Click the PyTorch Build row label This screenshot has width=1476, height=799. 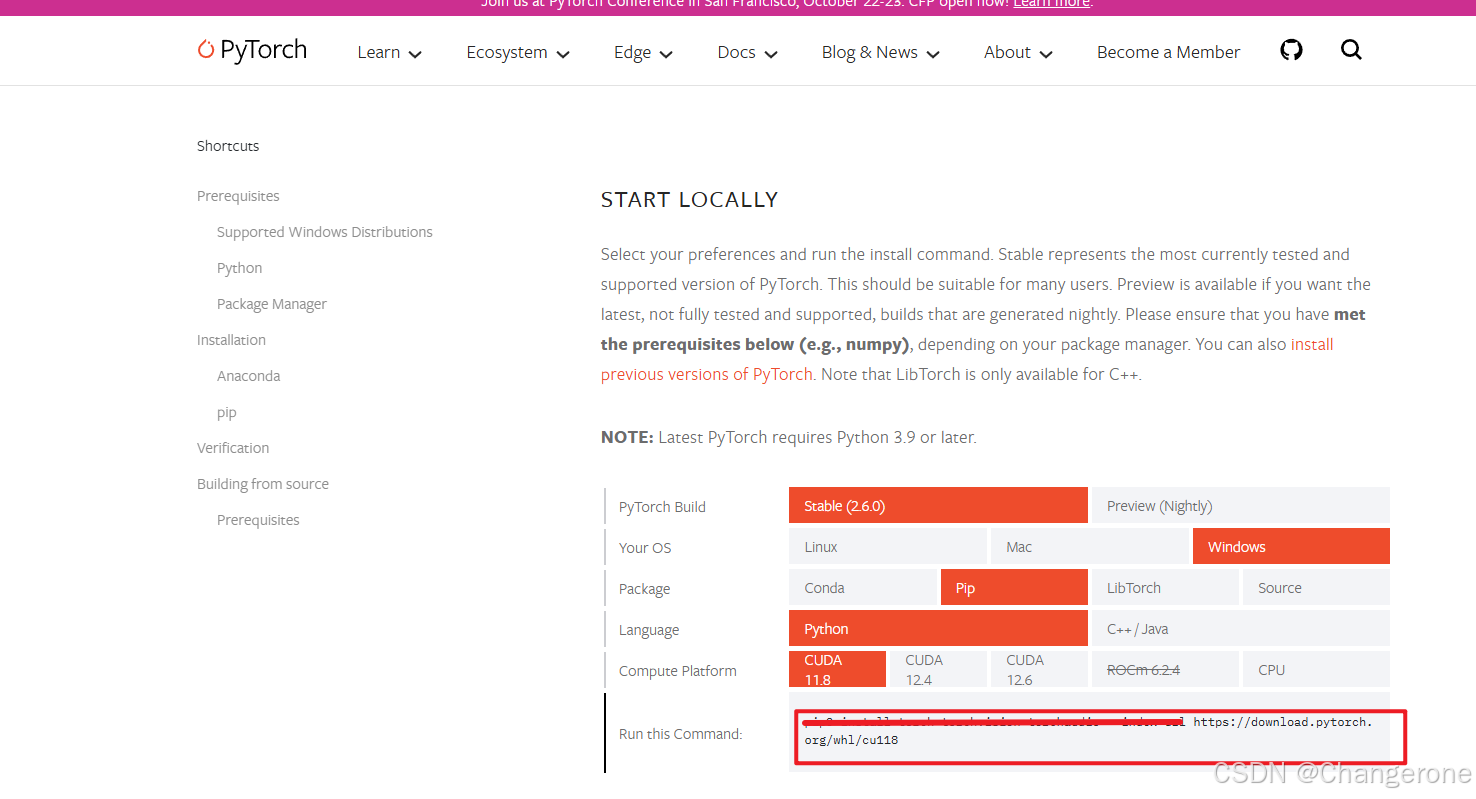[x=662, y=507]
